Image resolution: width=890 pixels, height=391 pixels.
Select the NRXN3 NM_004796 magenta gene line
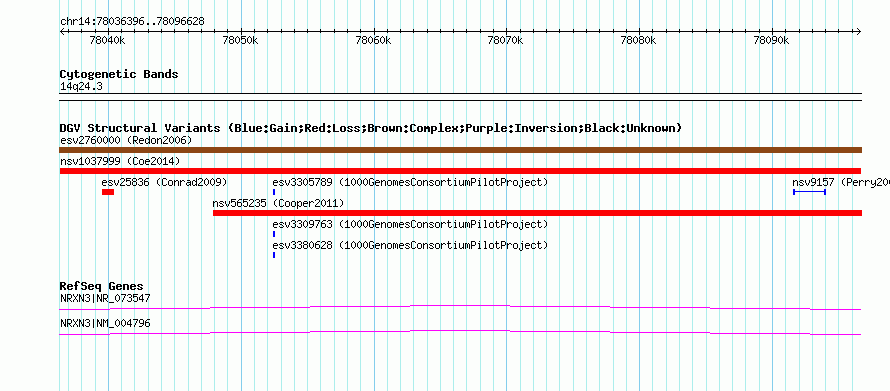tap(460, 333)
